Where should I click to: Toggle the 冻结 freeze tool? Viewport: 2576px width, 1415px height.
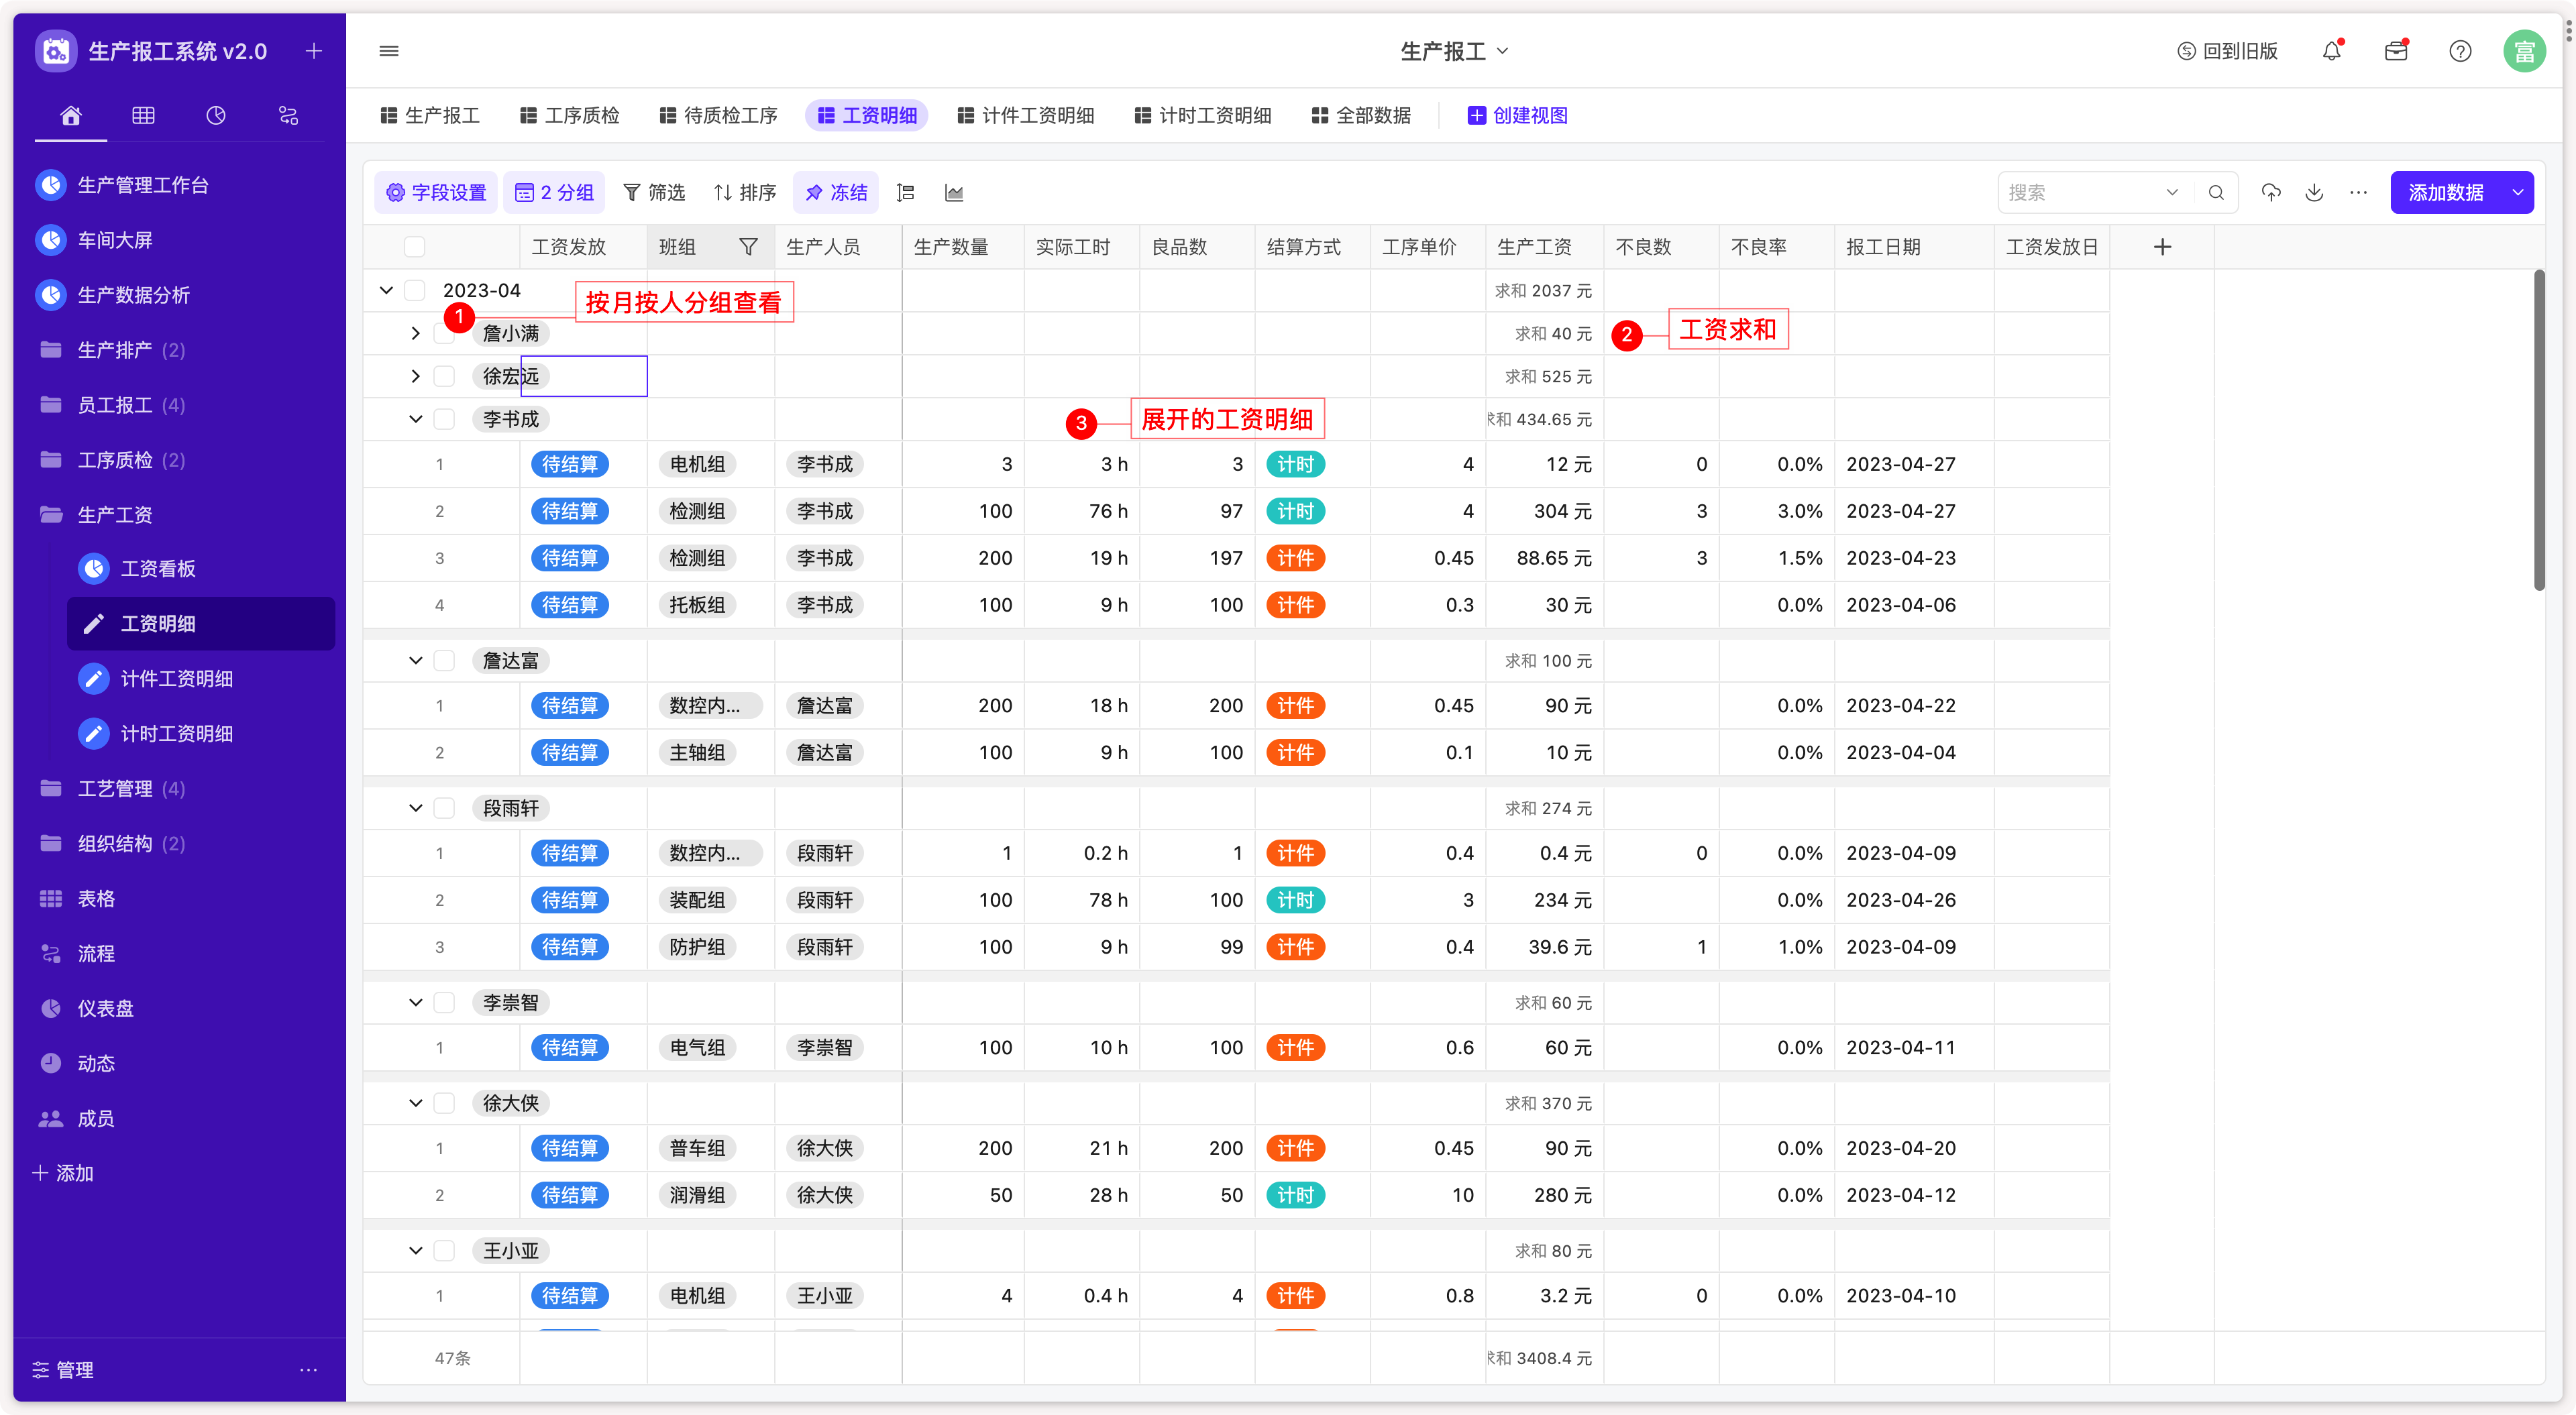[x=836, y=193]
